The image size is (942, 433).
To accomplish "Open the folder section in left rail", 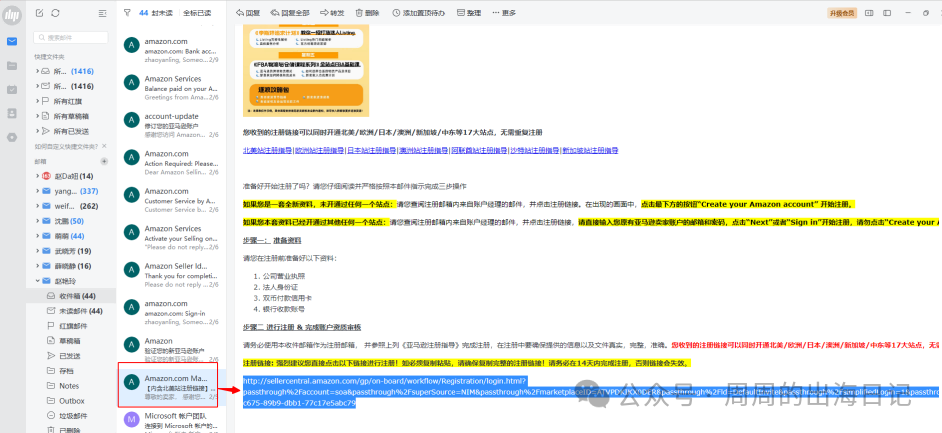I will (12, 65).
